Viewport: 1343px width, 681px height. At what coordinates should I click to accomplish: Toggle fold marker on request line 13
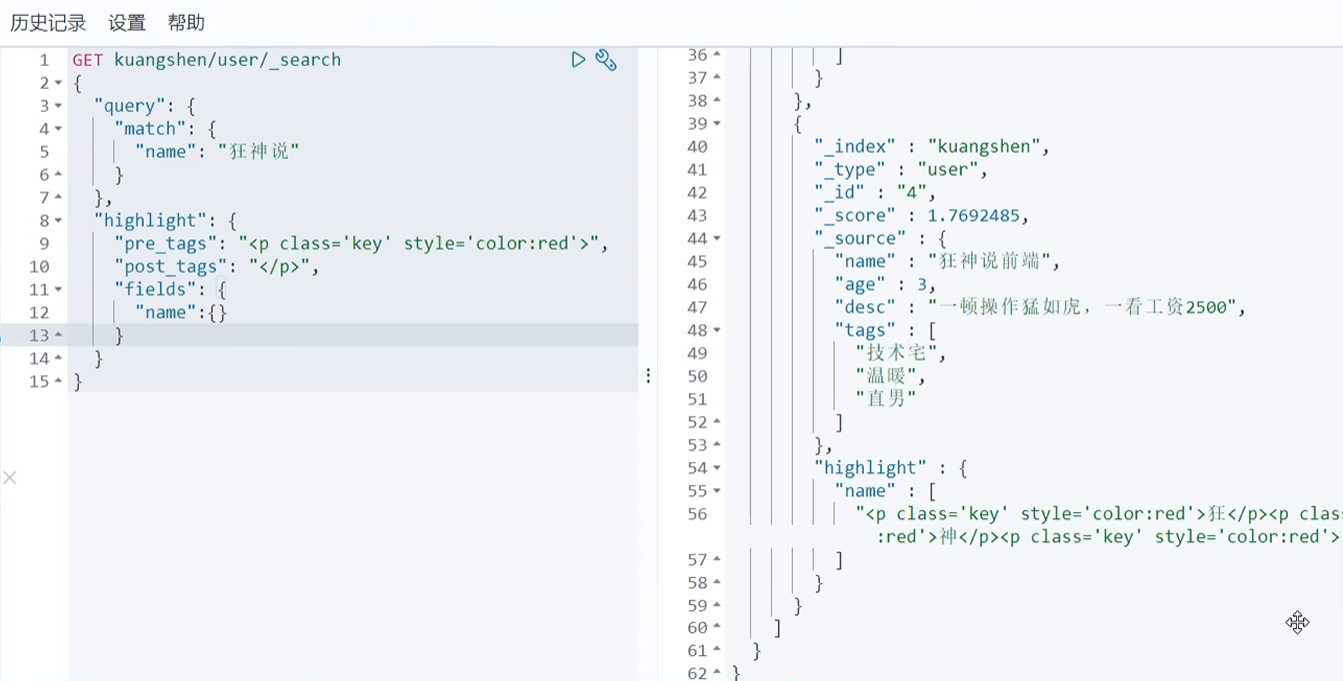58,336
